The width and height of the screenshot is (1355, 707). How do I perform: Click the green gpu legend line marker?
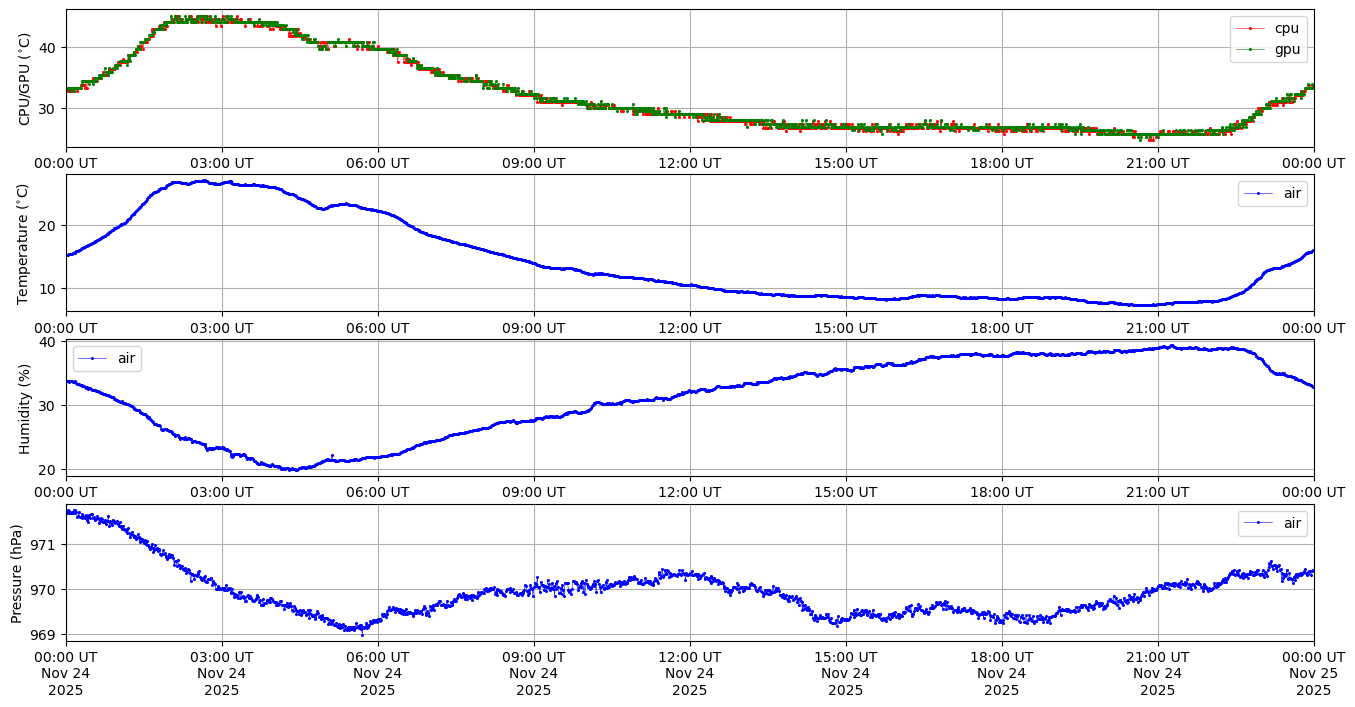(x=1250, y=48)
